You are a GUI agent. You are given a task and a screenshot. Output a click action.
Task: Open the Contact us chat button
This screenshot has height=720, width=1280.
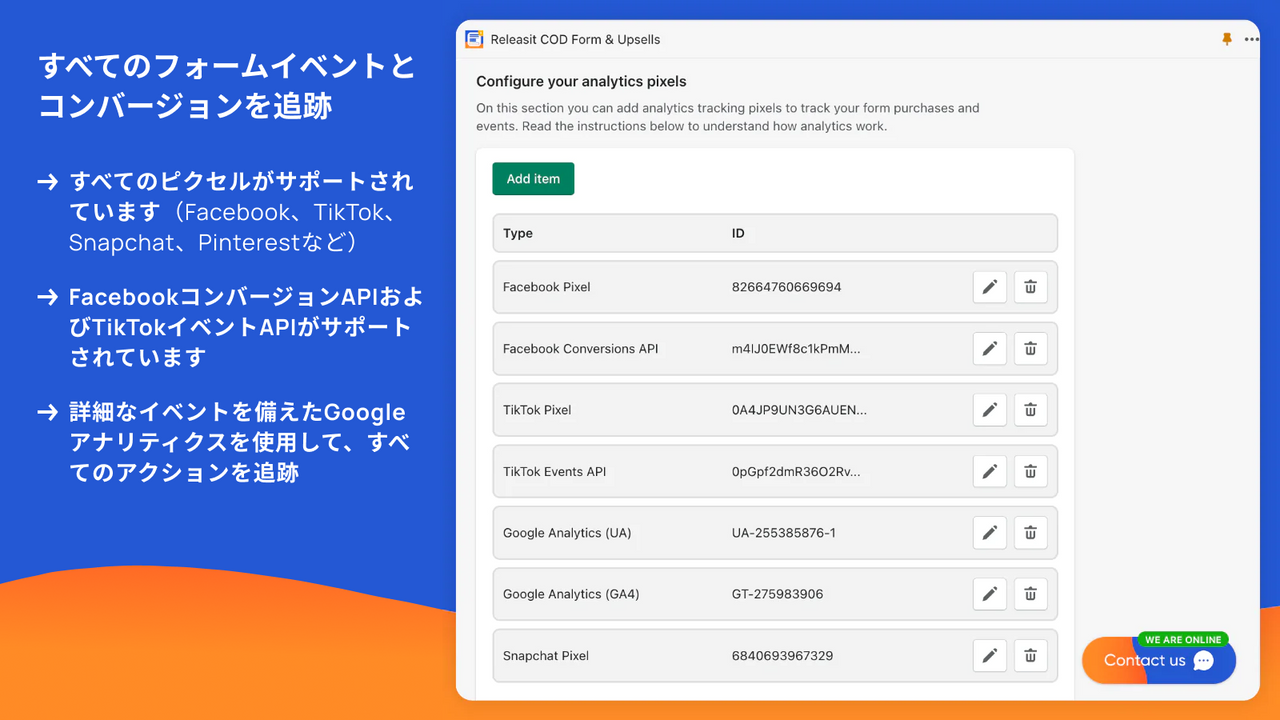pyautogui.click(x=1159, y=660)
